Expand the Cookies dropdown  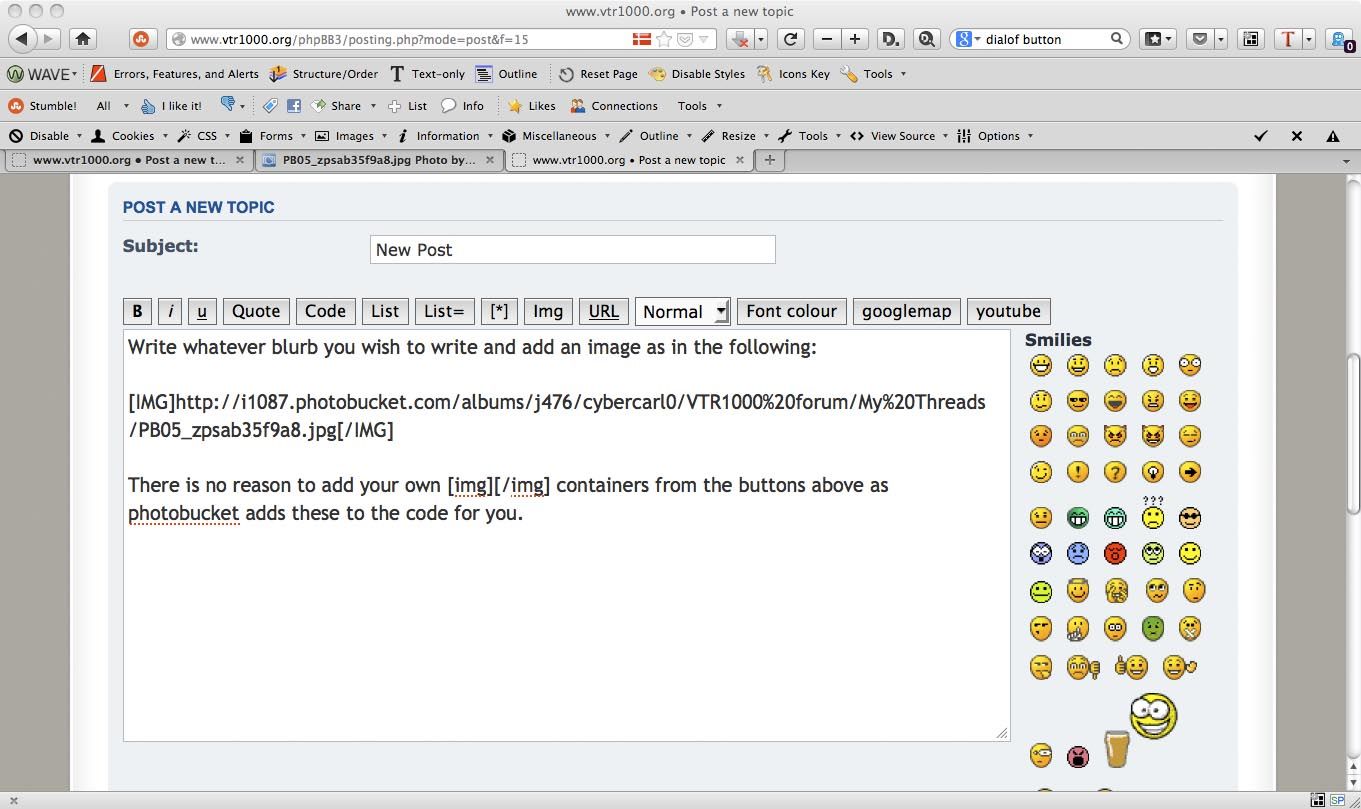[x=129, y=136]
